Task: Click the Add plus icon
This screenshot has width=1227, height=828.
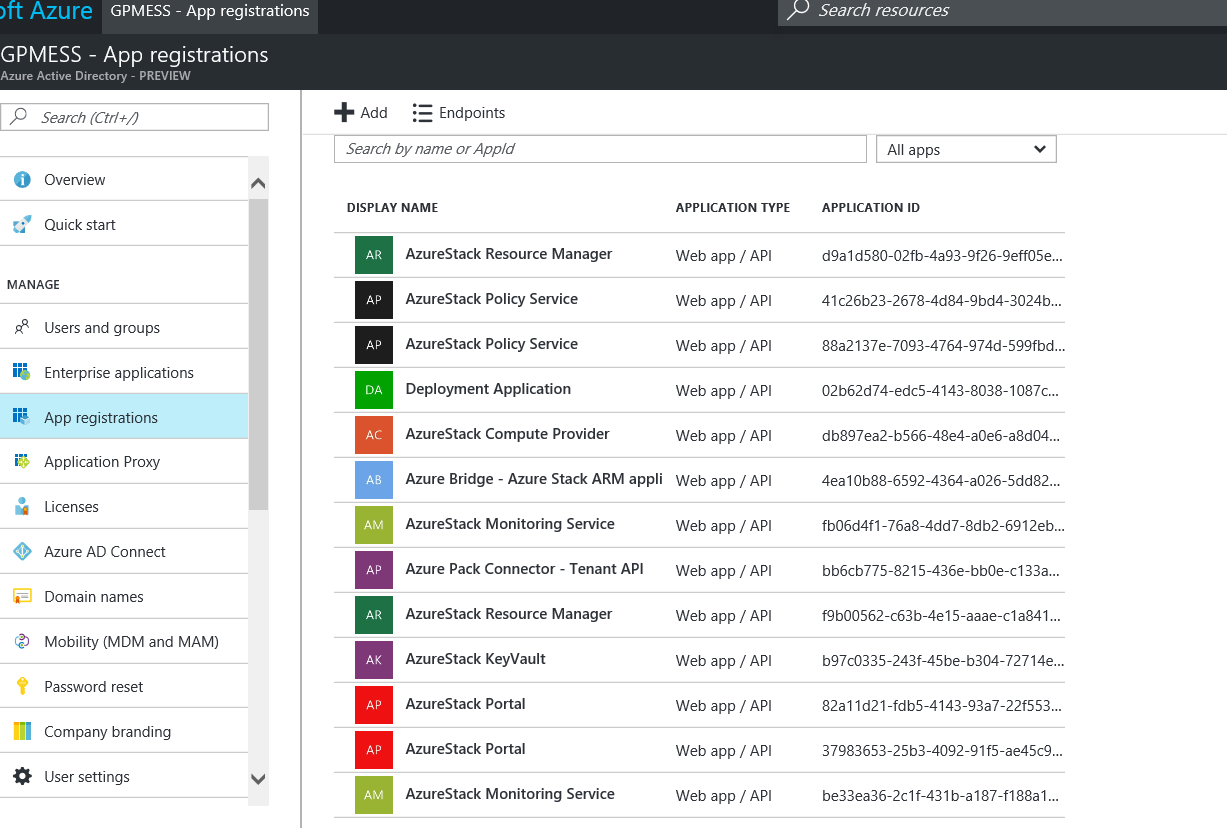Action: click(x=344, y=113)
